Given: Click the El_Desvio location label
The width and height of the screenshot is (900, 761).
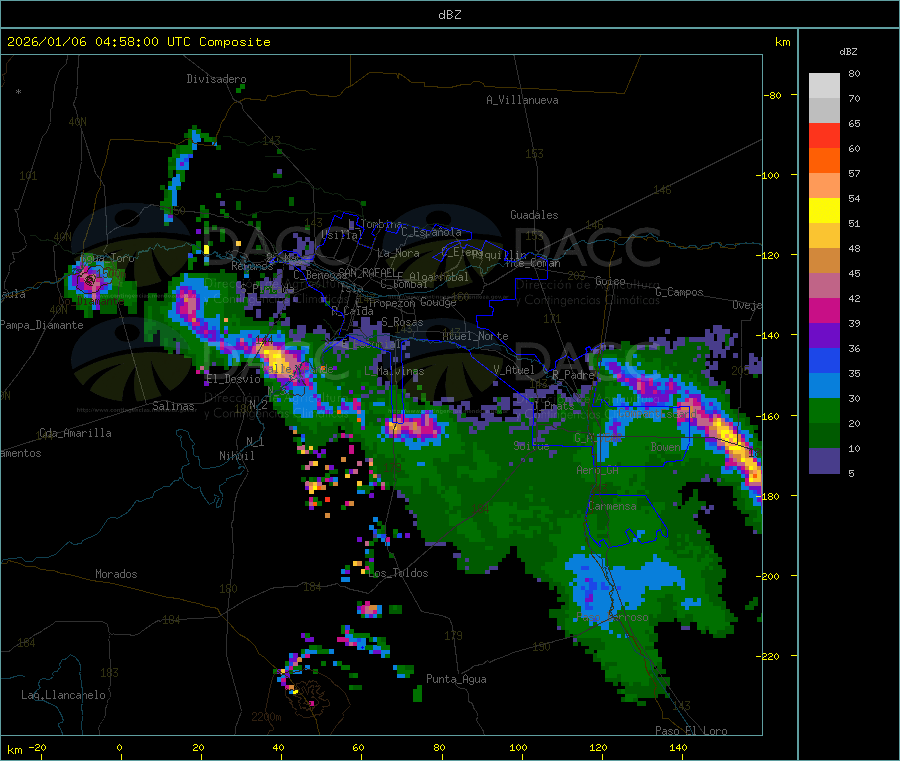Looking at the screenshot, I should (233, 379).
